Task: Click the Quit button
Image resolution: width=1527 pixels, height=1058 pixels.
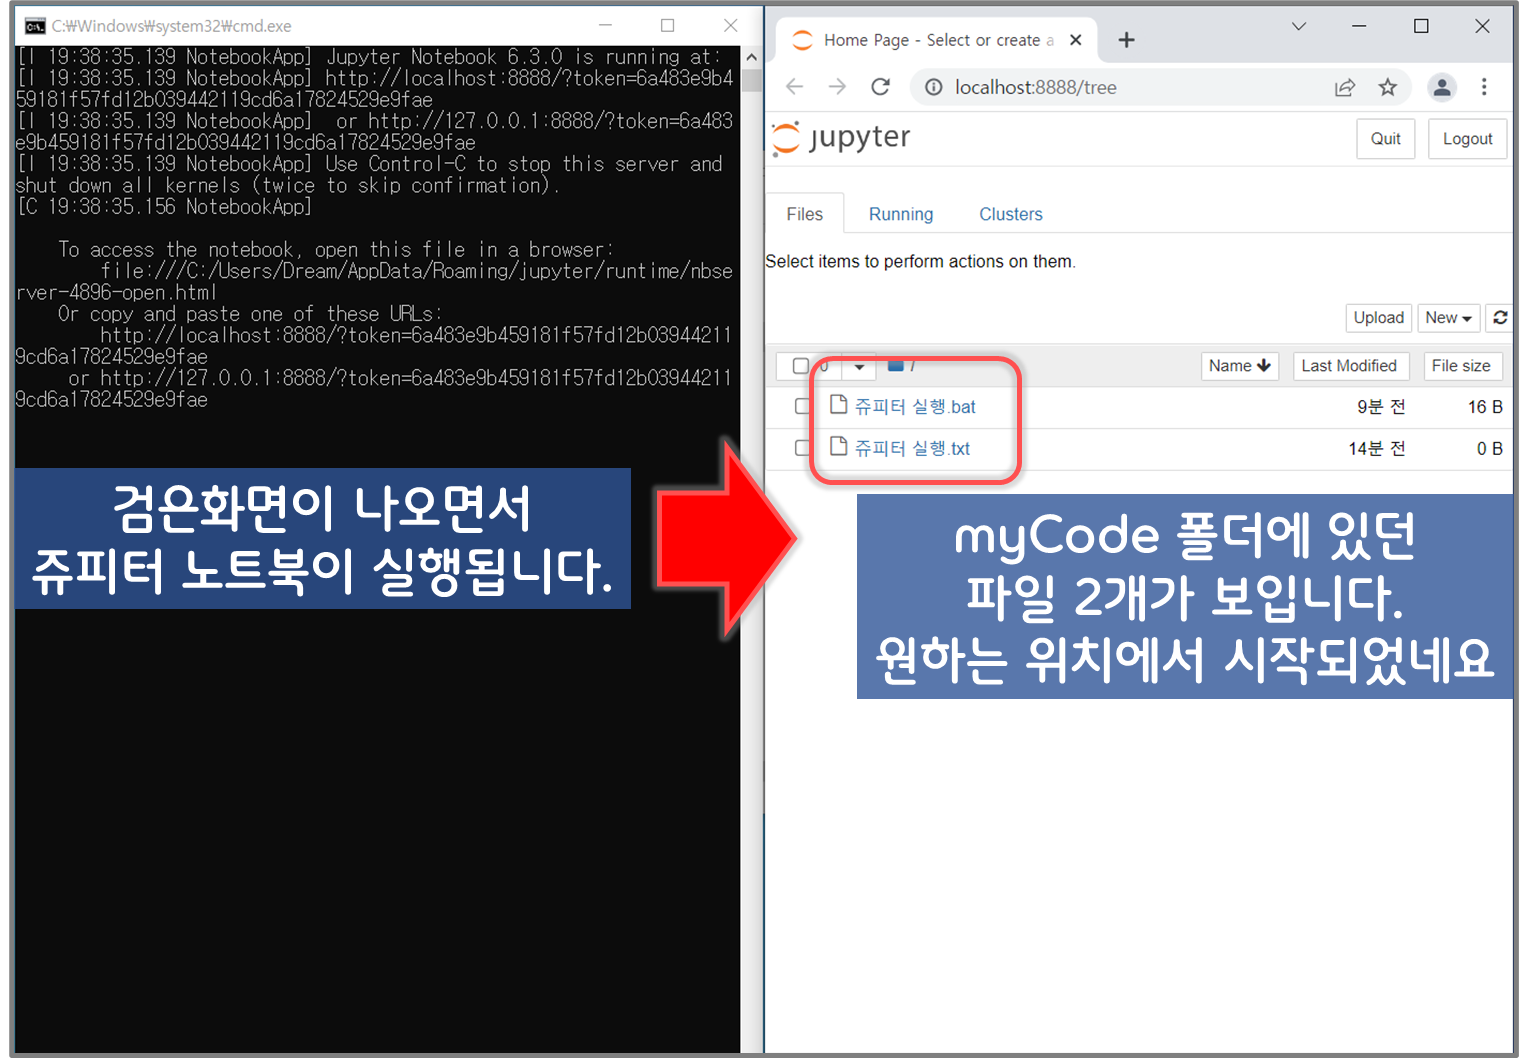Action: pos(1385,139)
